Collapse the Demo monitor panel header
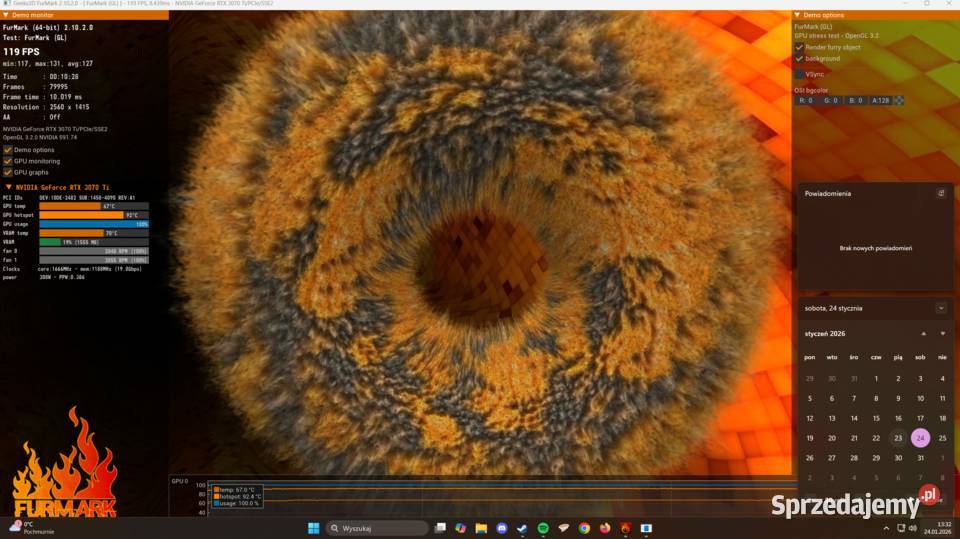960x539 pixels. [x=6, y=15]
